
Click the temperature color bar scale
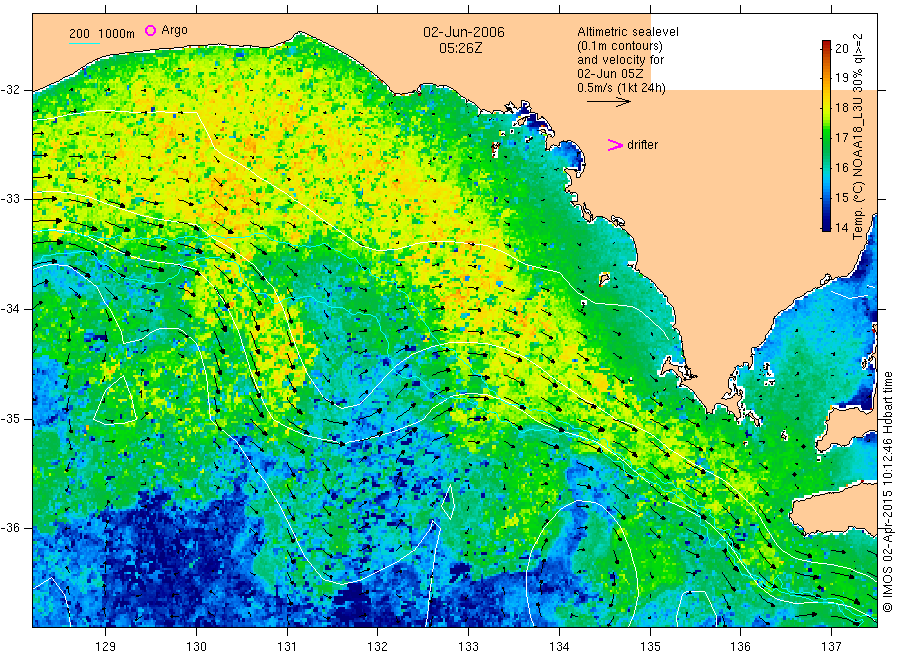(826, 136)
